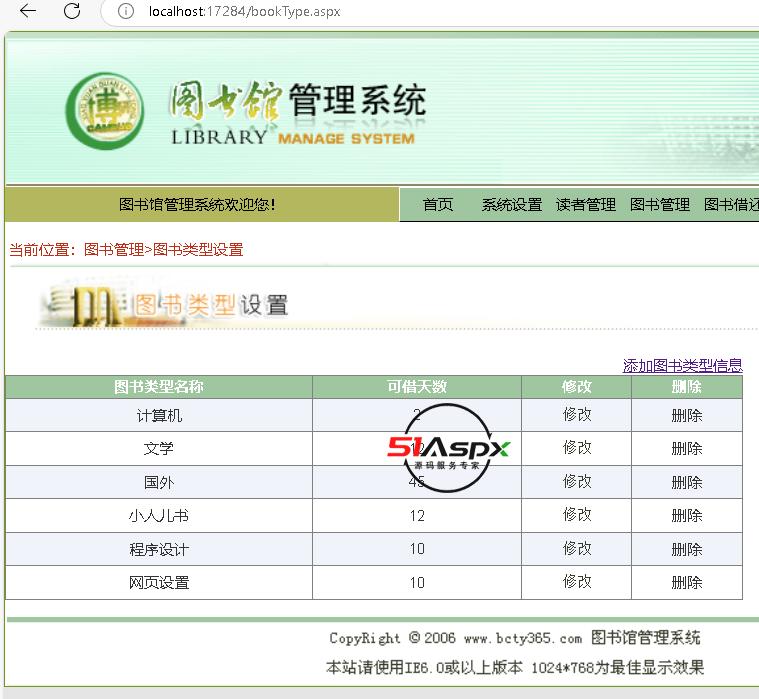Delete the 程序设计 book type
The width and height of the screenshot is (759, 699).
click(686, 549)
